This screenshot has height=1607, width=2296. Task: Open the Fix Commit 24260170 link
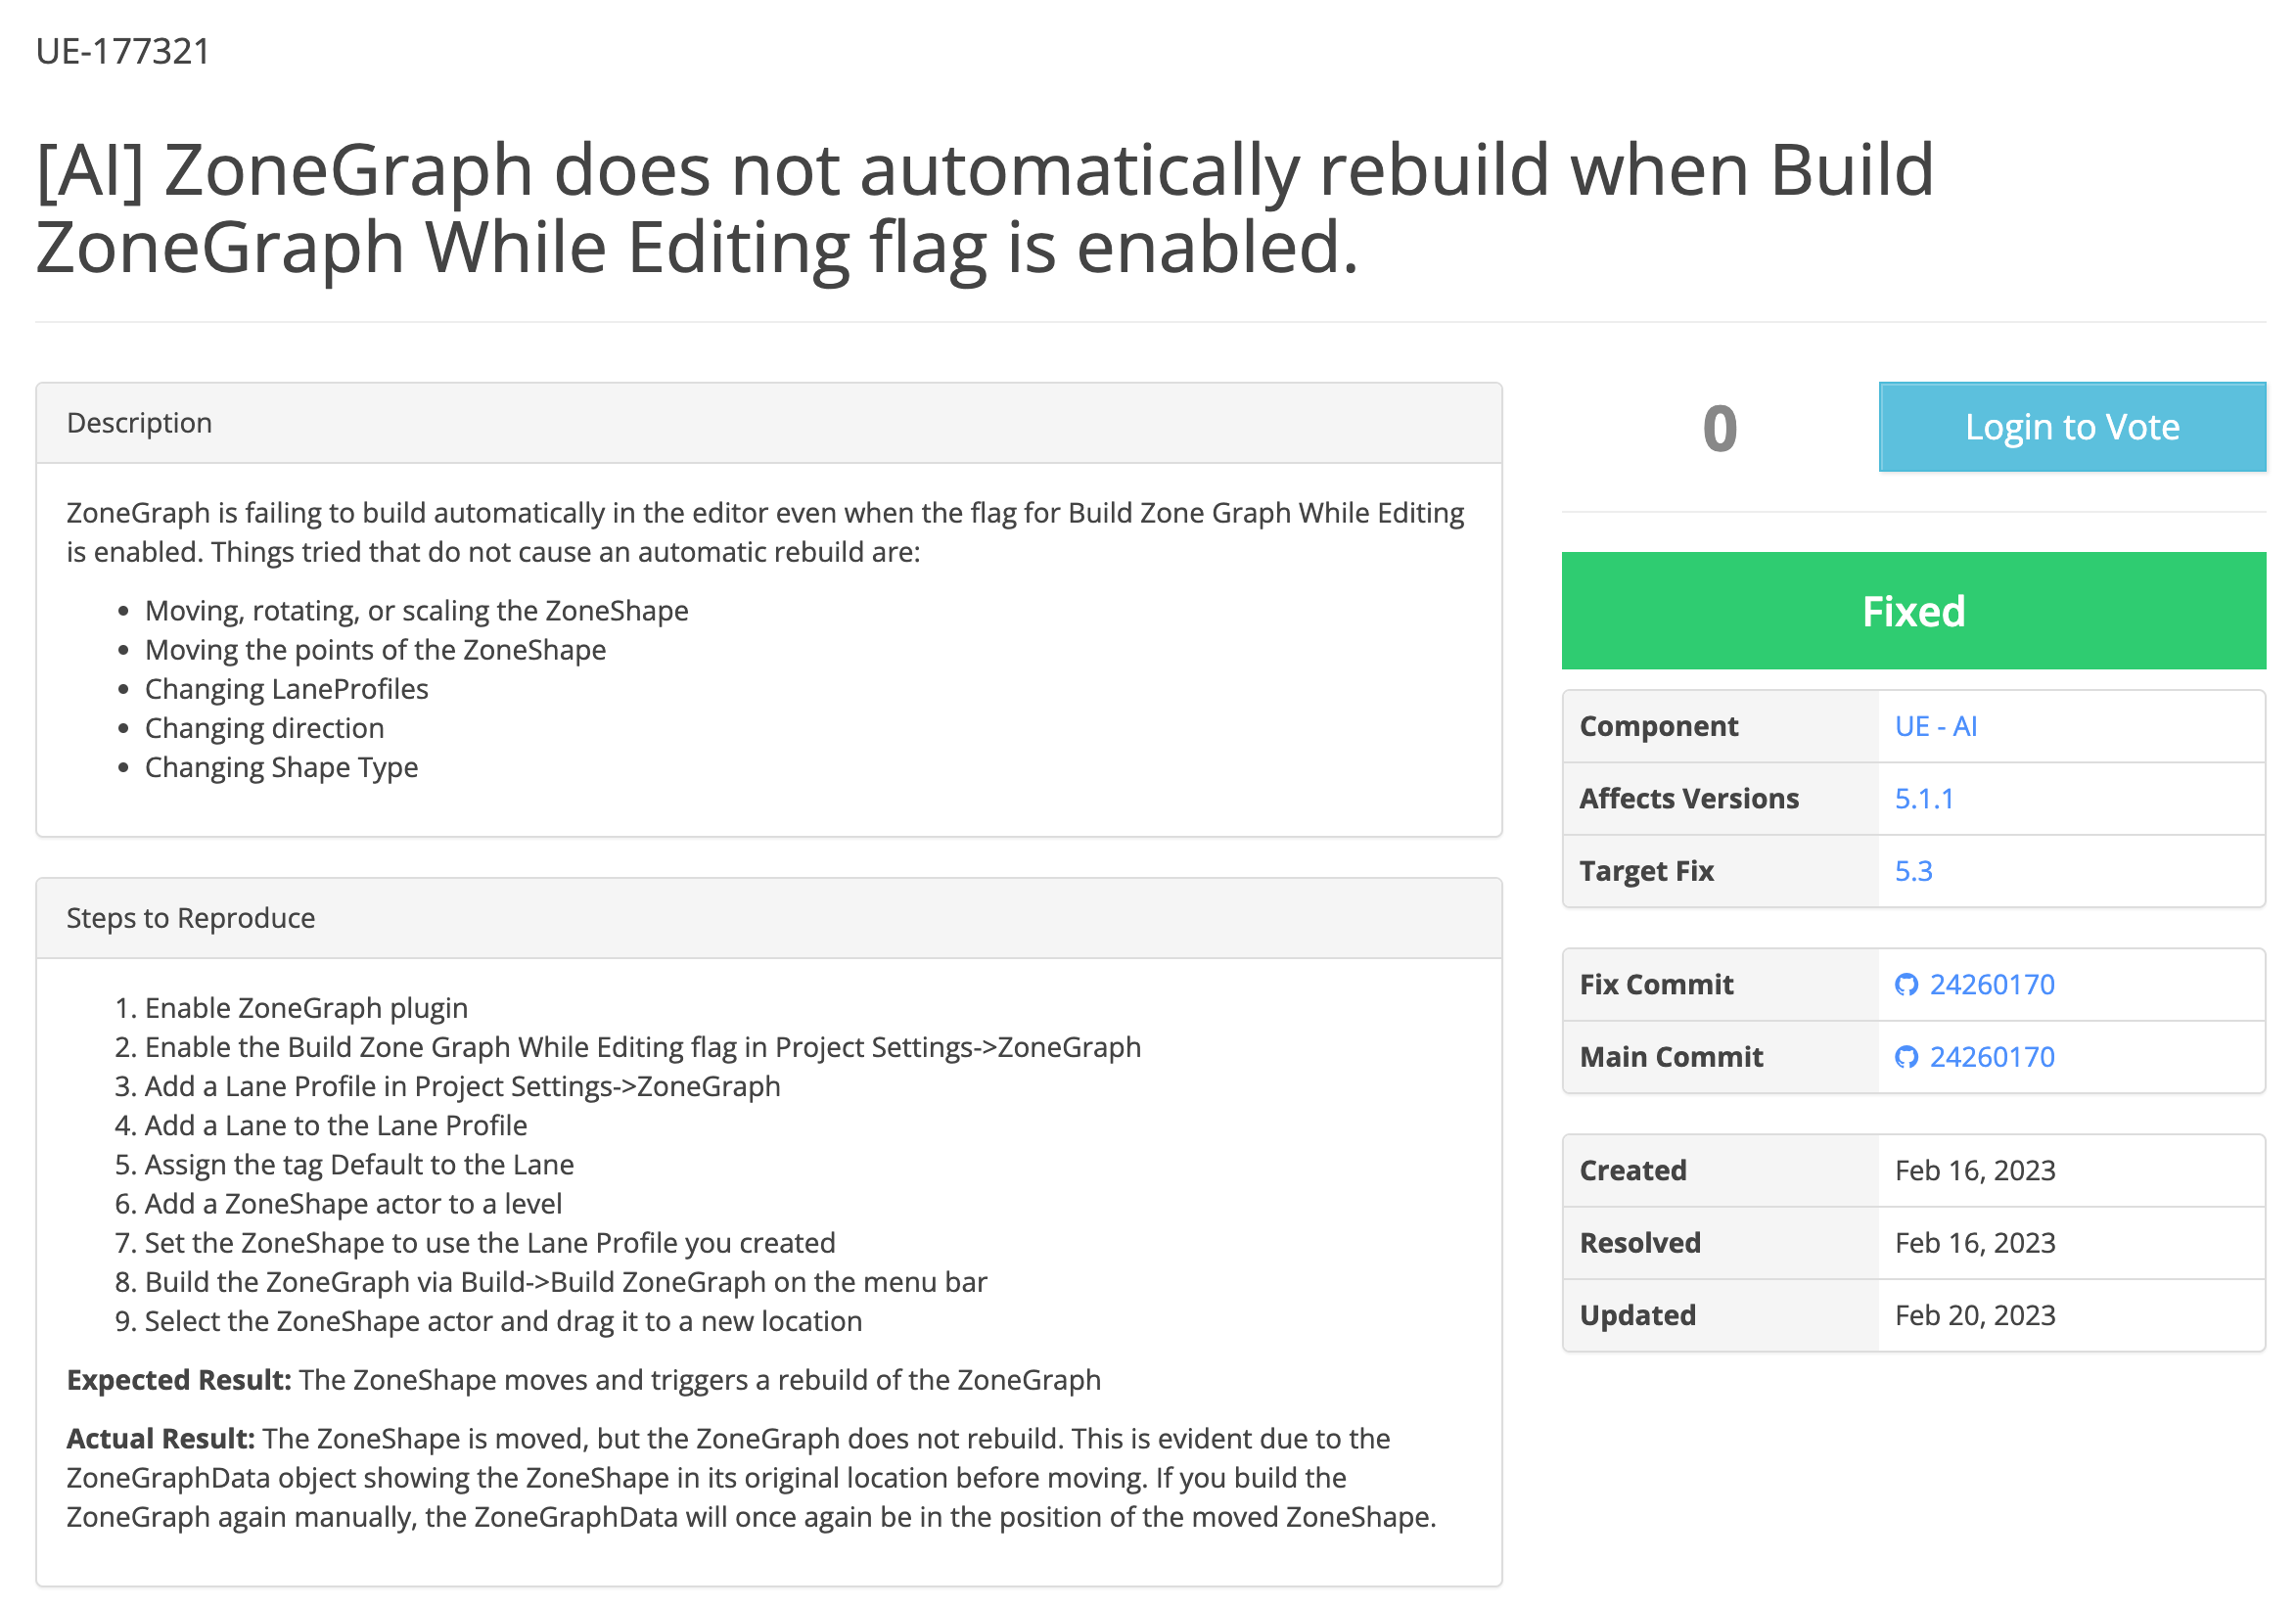point(1991,985)
